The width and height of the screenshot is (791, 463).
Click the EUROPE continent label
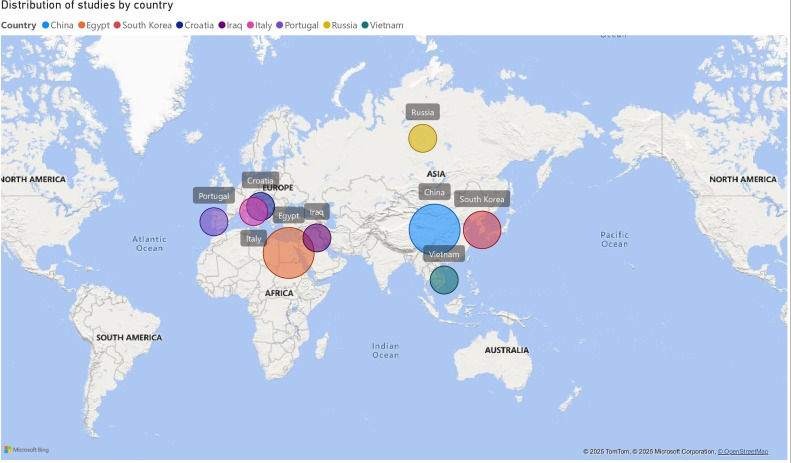(278, 188)
